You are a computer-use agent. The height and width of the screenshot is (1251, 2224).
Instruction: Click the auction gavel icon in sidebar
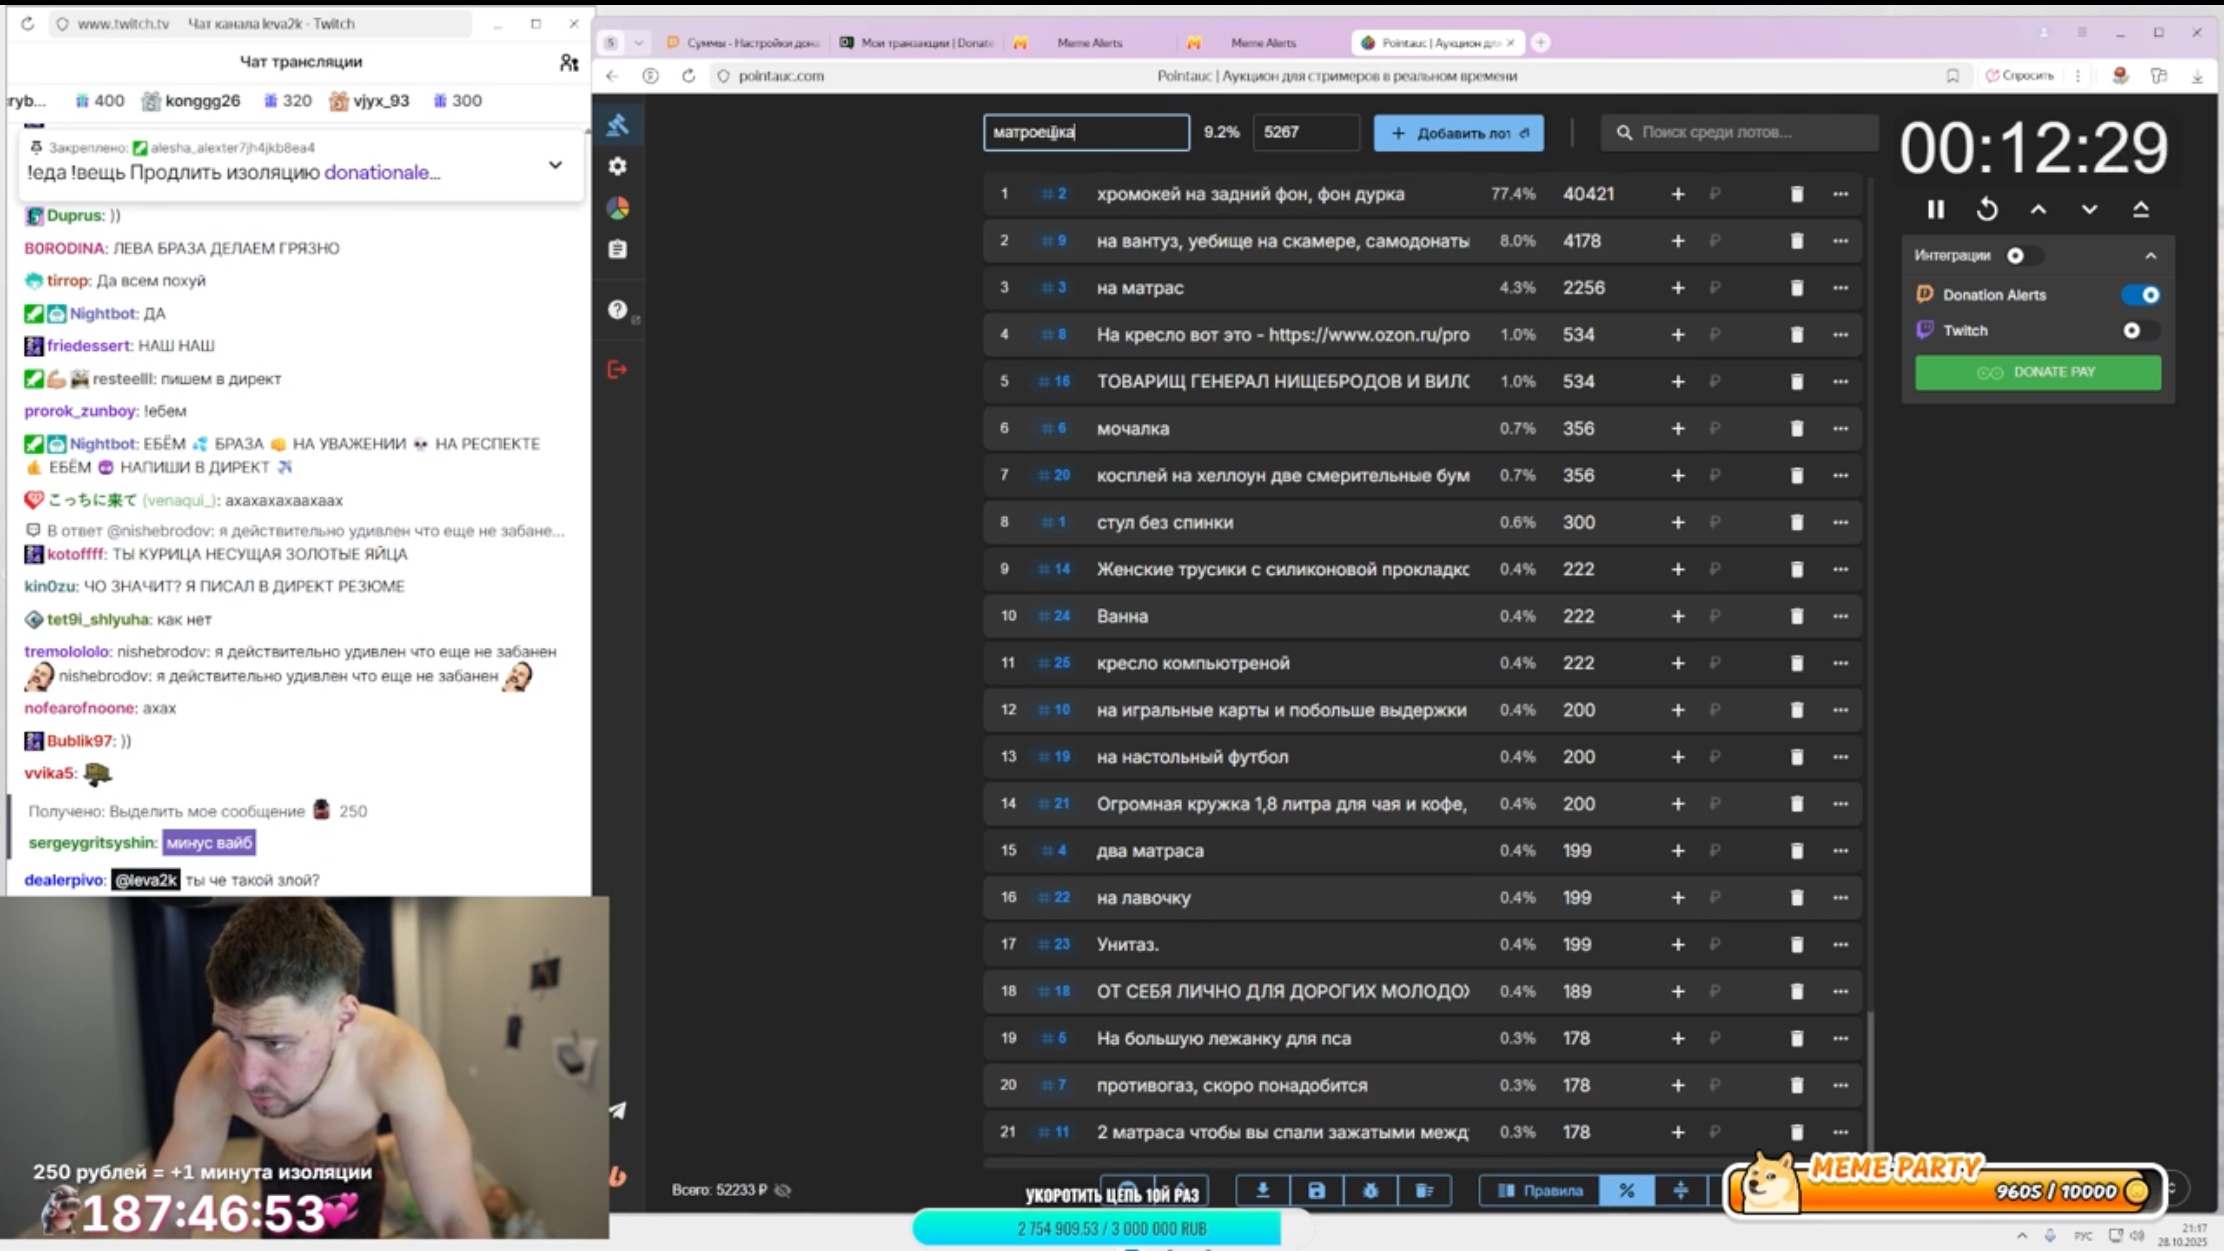point(617,125)
